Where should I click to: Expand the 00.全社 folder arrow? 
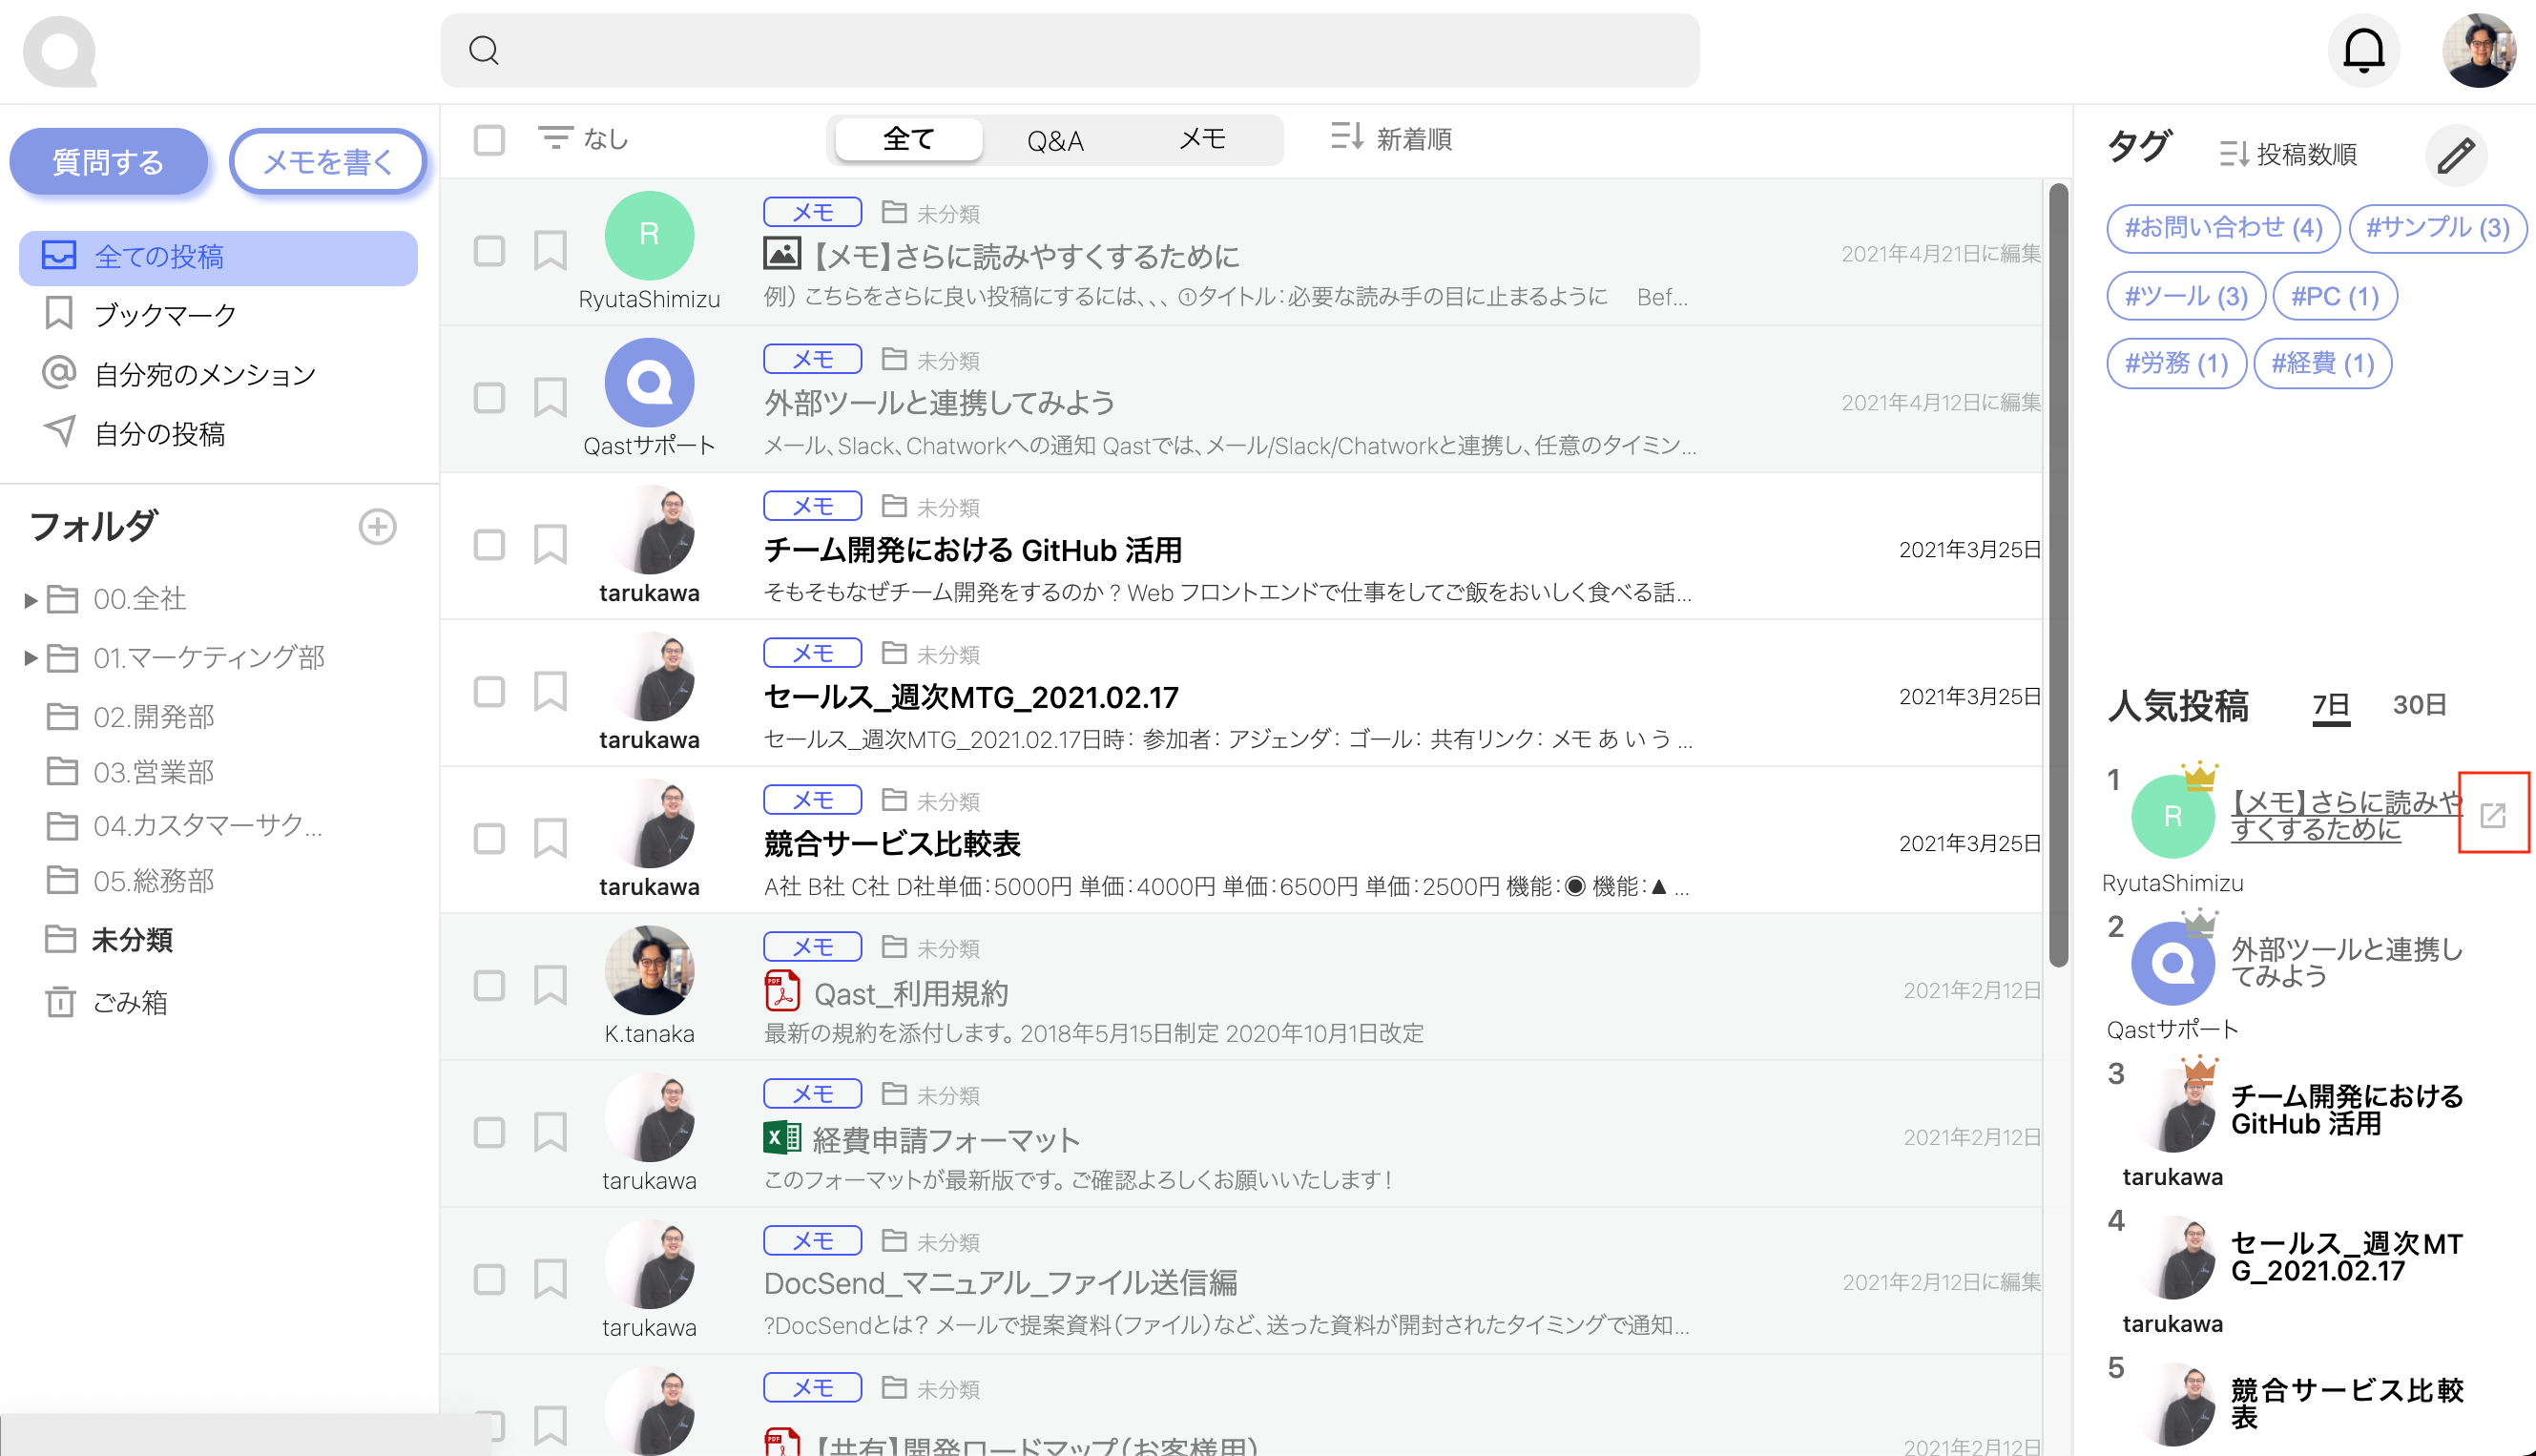pyautogui.click(x=30, y=600)
